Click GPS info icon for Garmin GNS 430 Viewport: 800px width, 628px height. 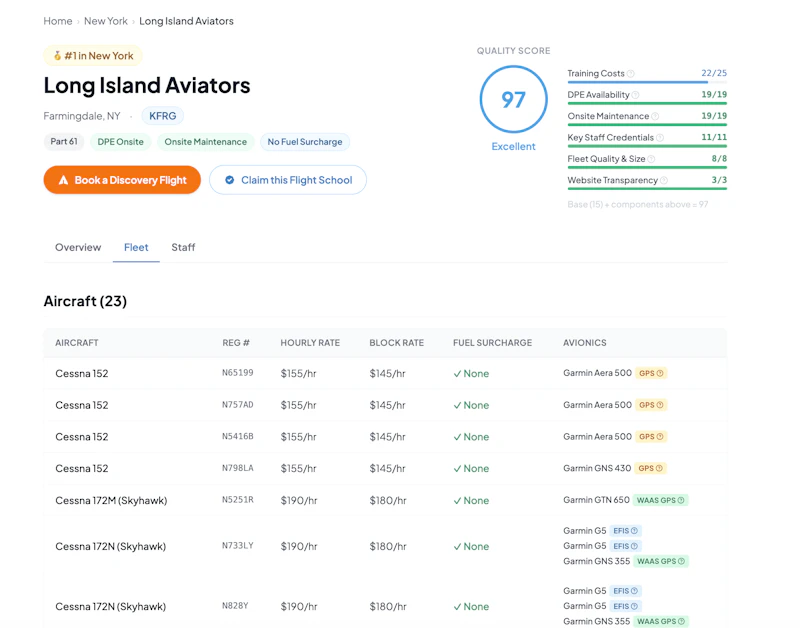point(659,468)
